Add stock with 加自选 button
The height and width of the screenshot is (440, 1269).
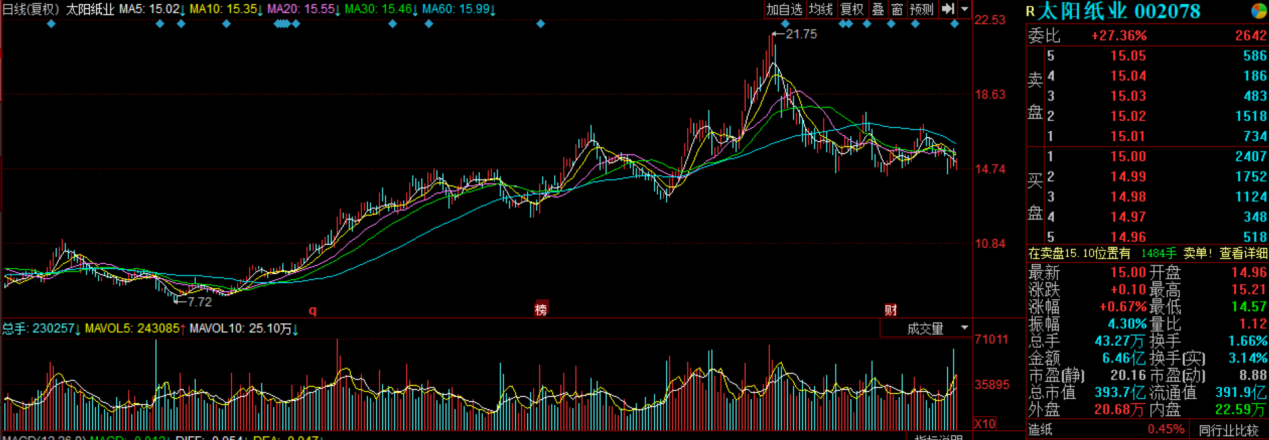click(785, 9)
